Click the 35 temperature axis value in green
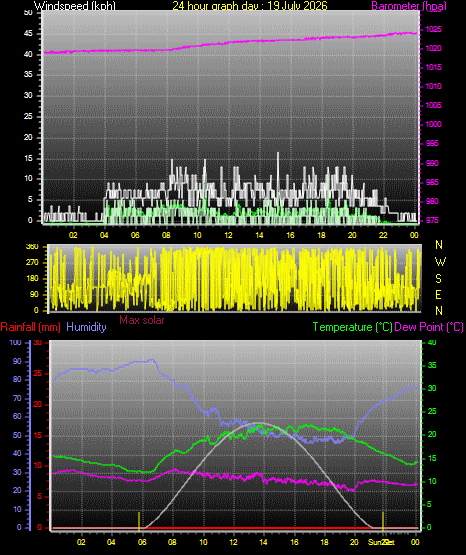466x555 pixels. [x=432, y=366]
